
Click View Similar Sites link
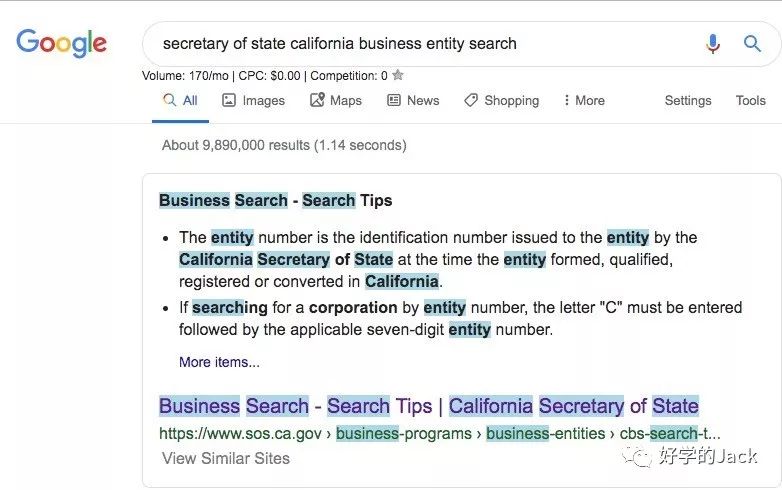click(x=226, y=459)
